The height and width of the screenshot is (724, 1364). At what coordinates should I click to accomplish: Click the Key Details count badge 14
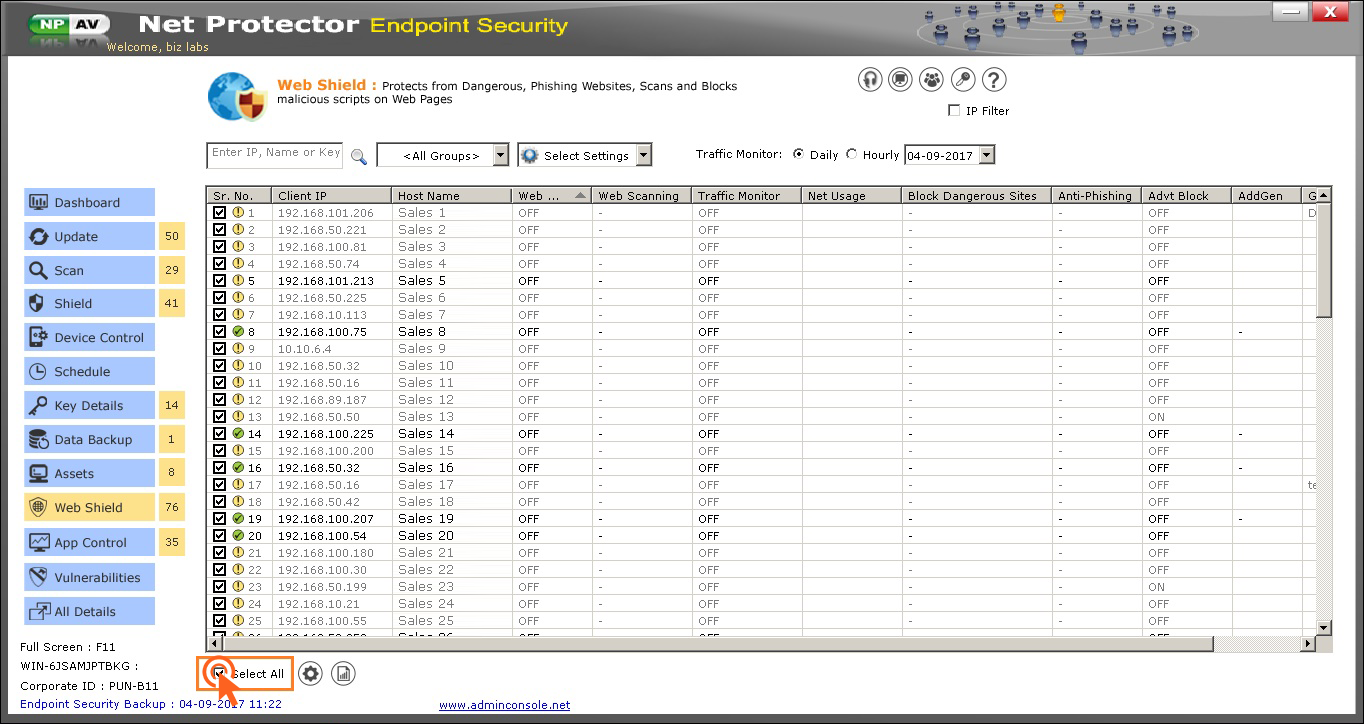pos(172,405)
